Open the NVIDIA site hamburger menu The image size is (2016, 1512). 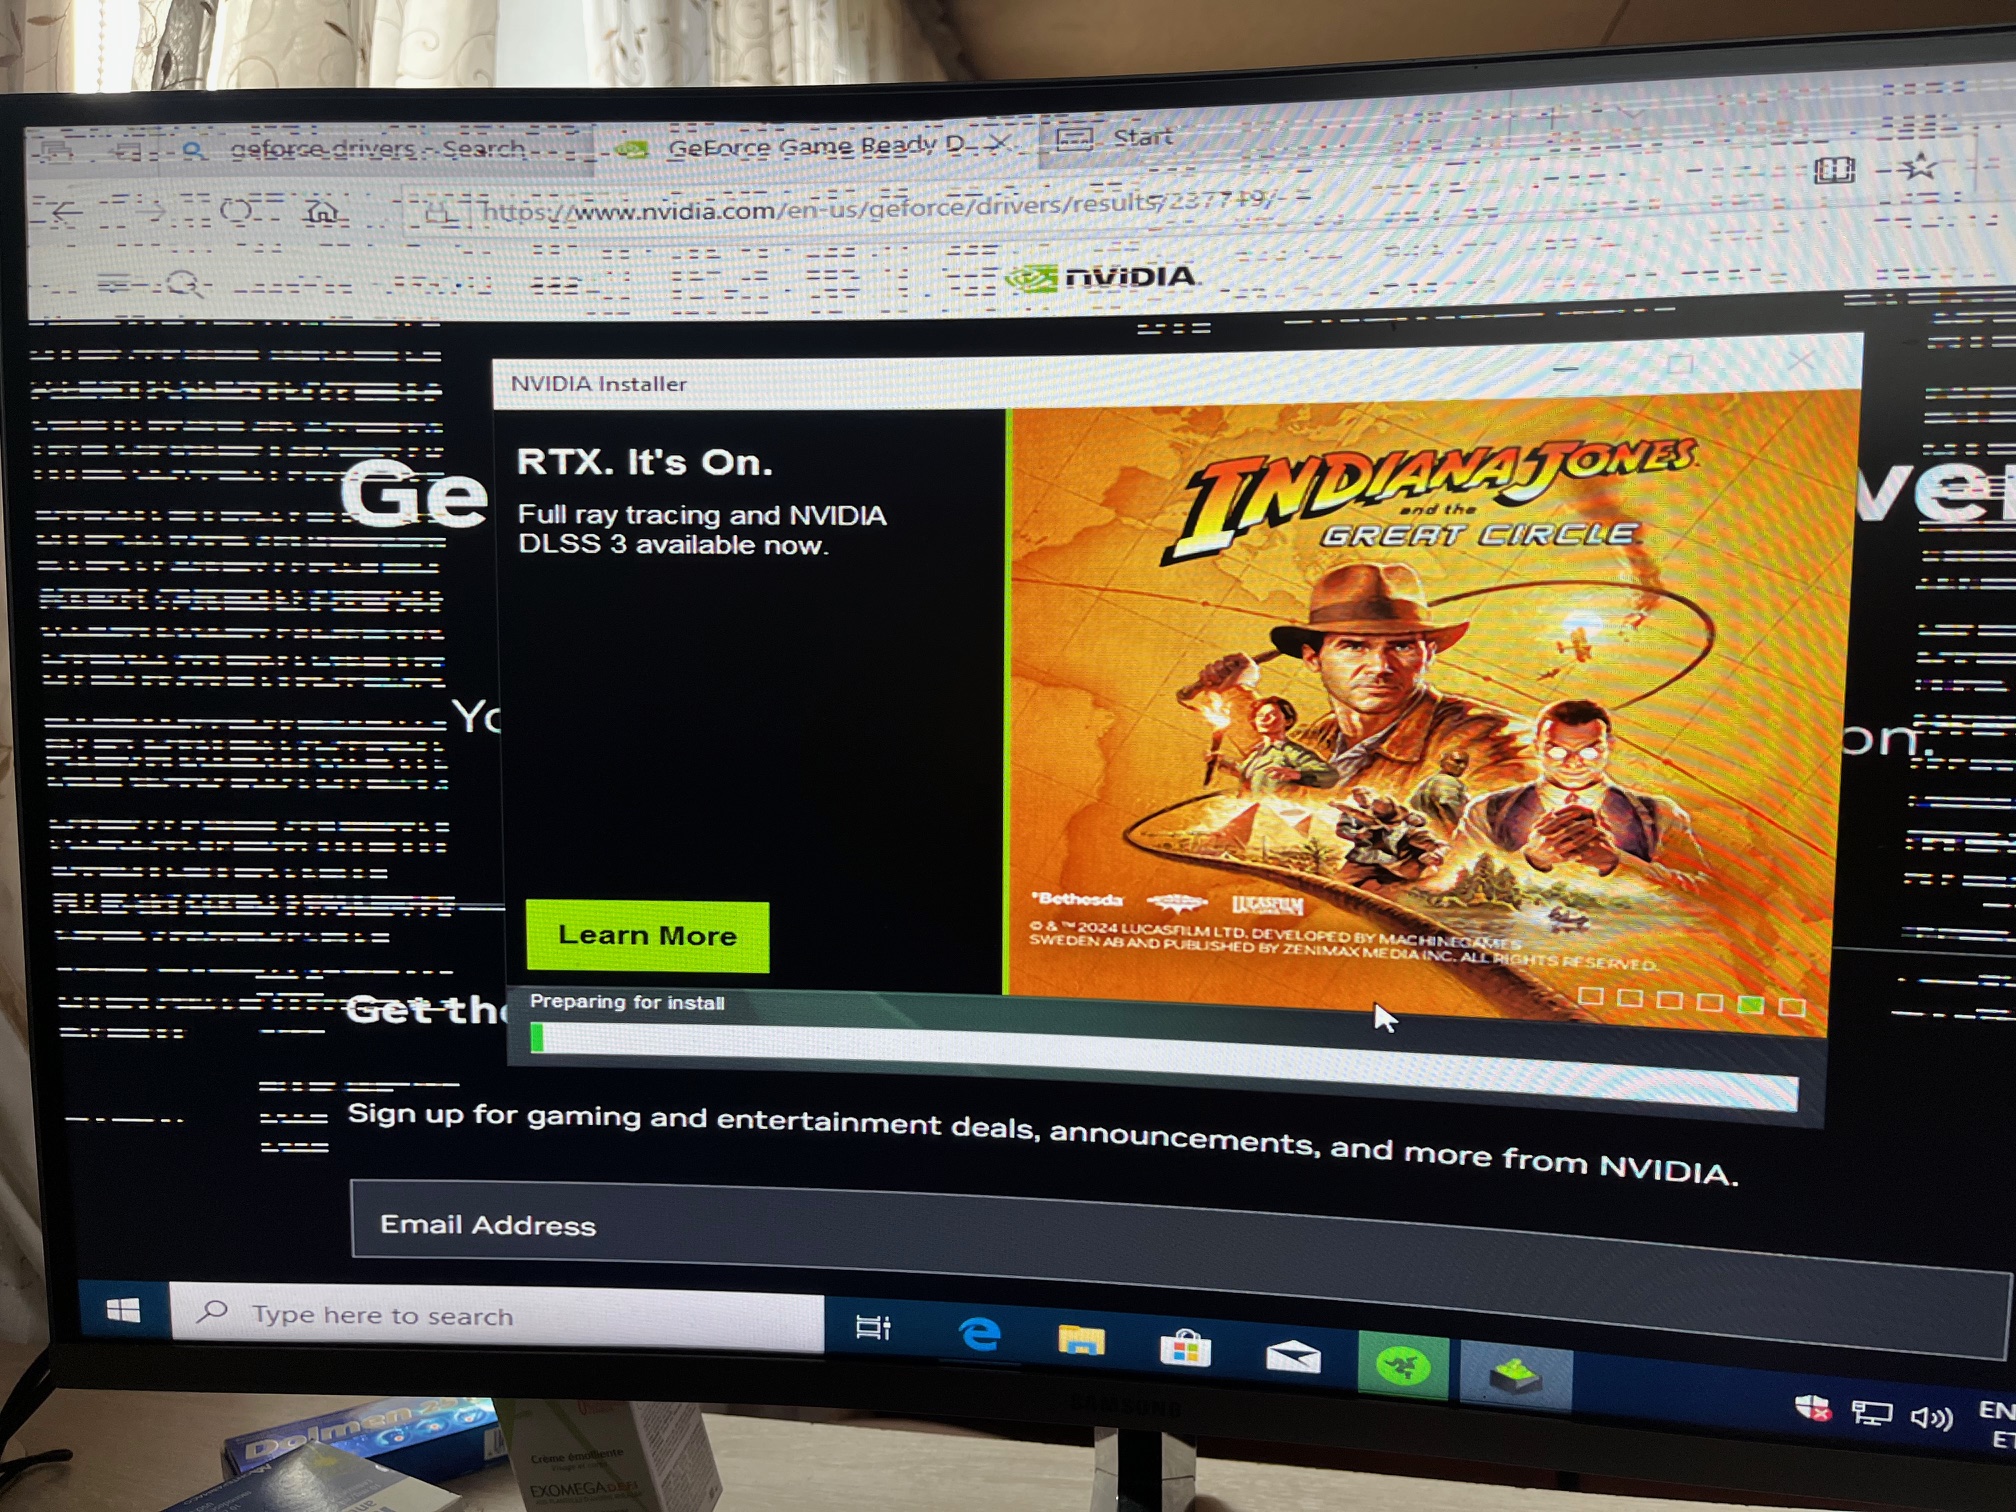(x=115, y=285)
